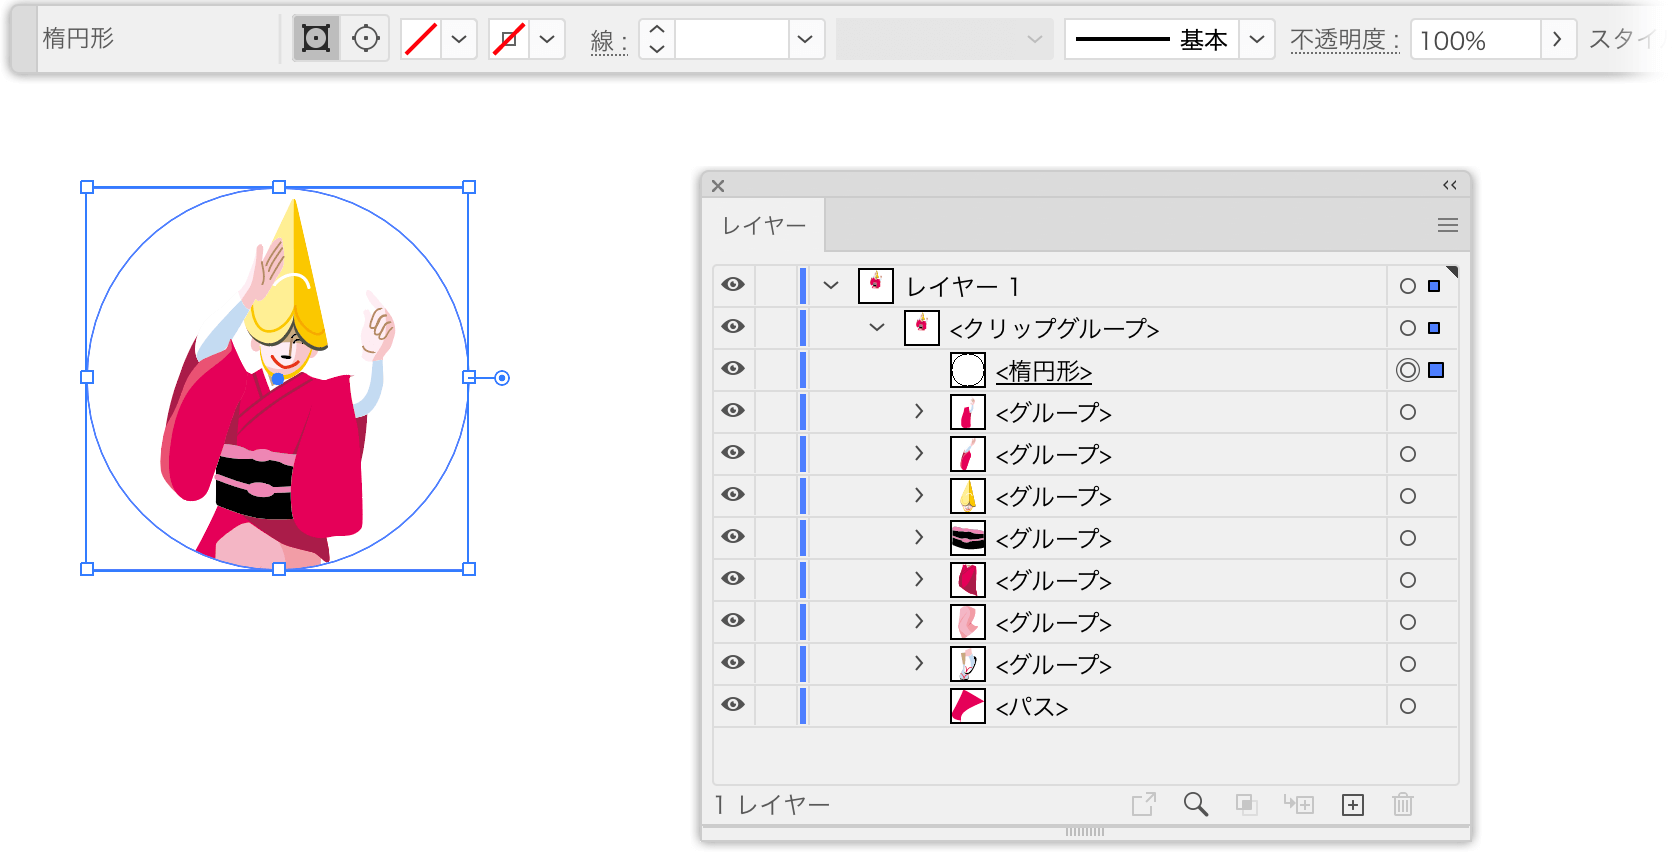Hide the クリップグループ with its eye icon
Screen dimensions: 1674x852
click(x=733, y=327)
